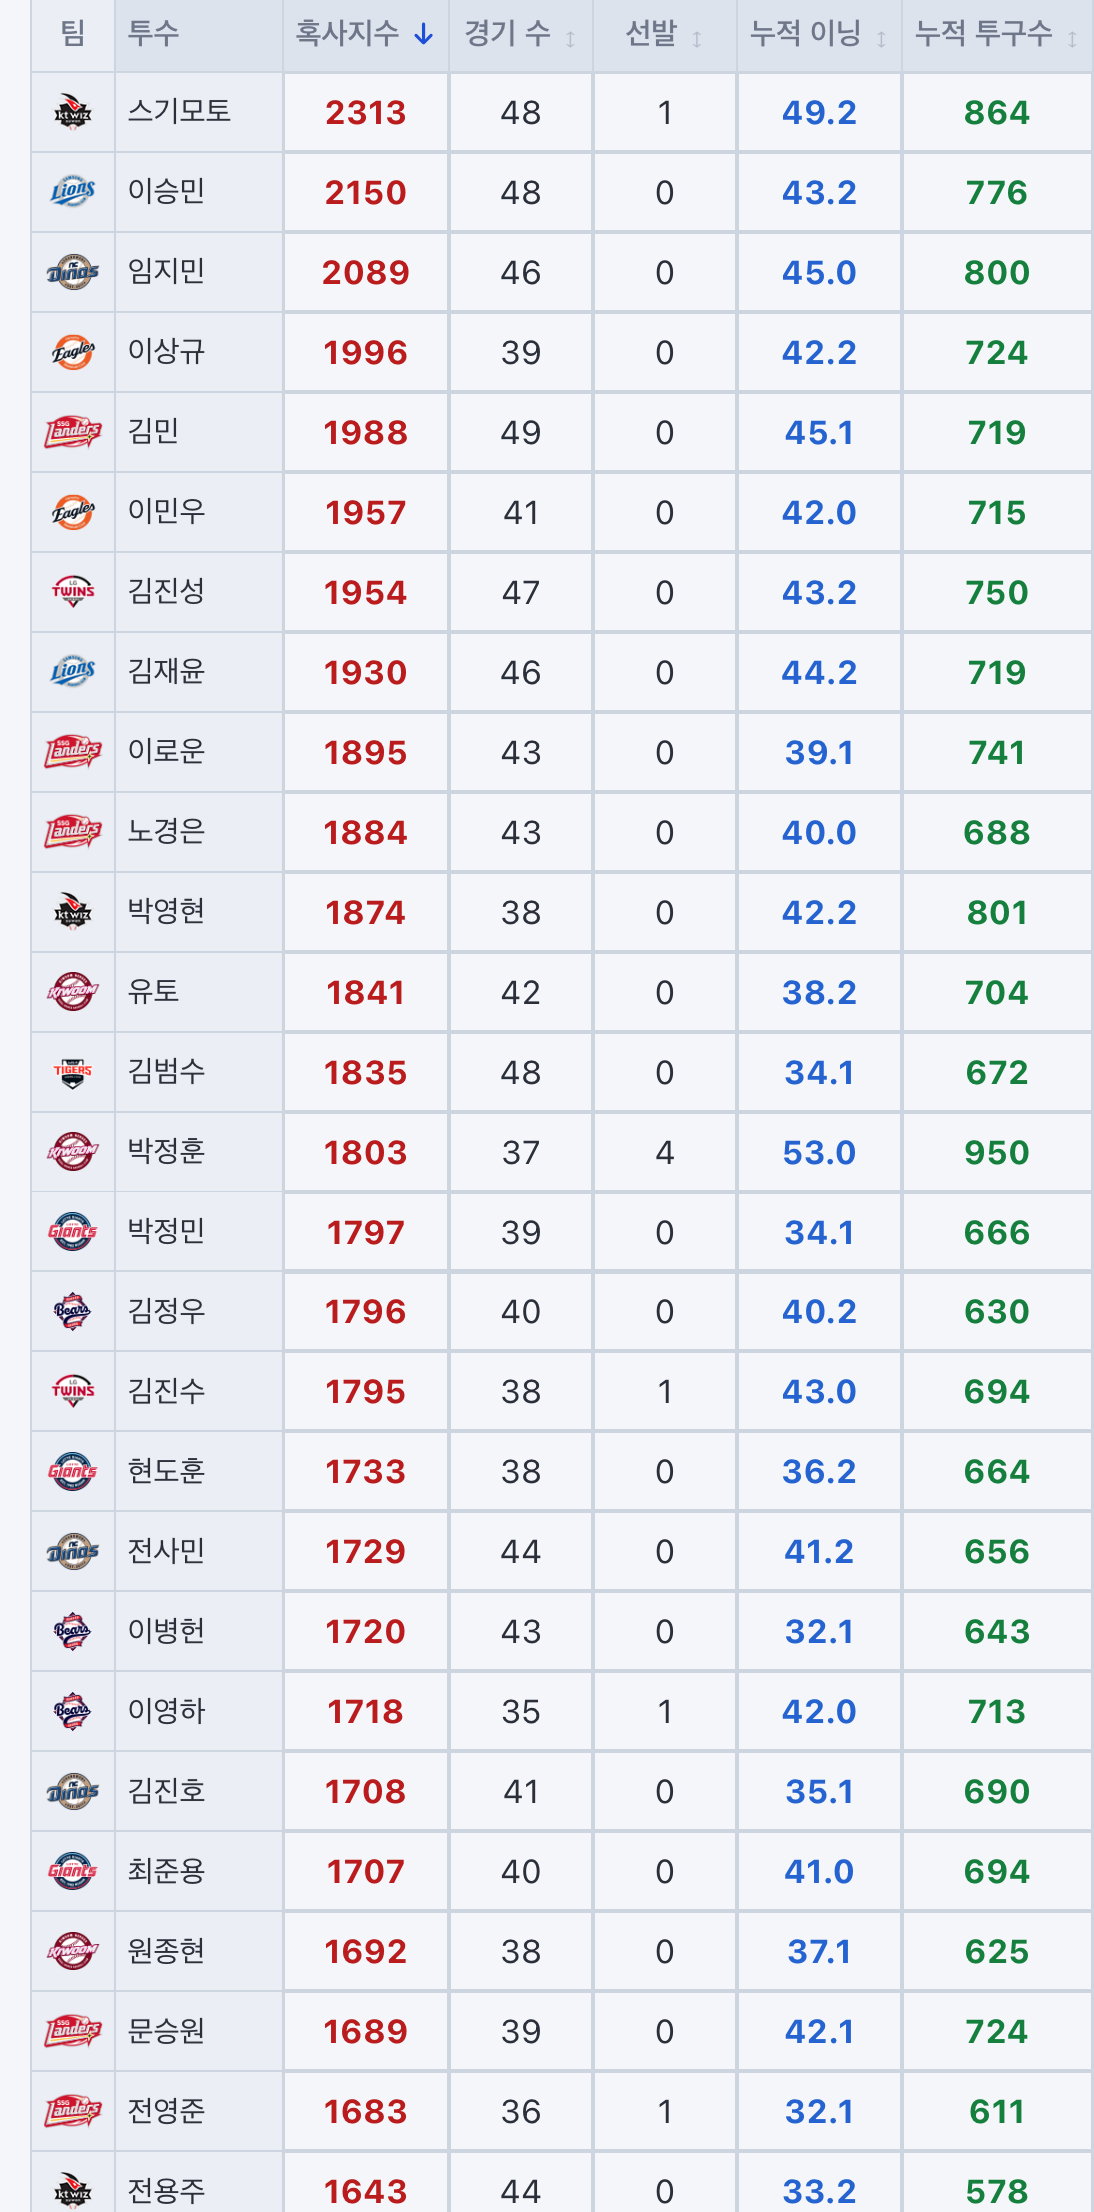Select 최준용's row name
This screenshot has height=2212, width=1094.
coord(166,1871)
